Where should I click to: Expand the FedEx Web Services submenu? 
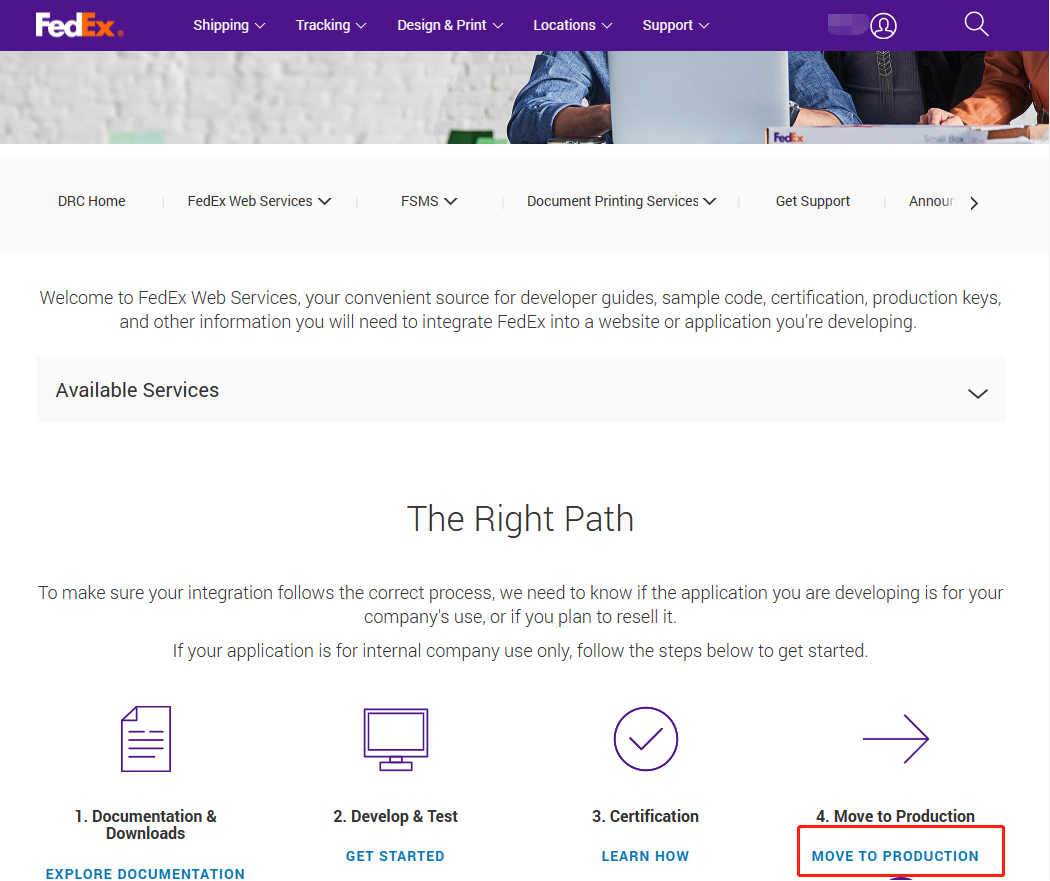[259, 201]
